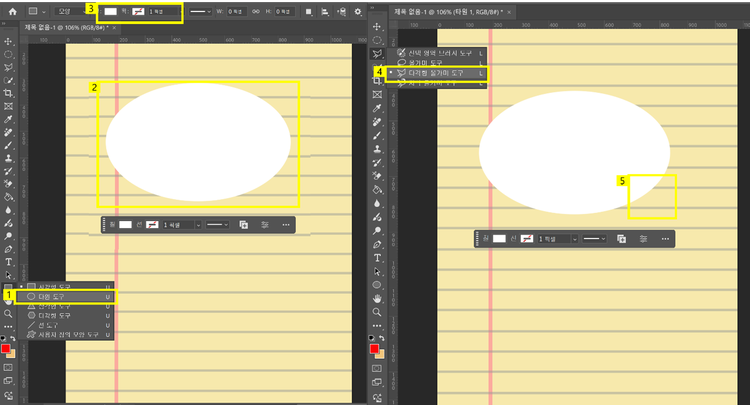Click the stroke width field in the left options bar
Screen dimensions: 750x405
coord(162,11)
